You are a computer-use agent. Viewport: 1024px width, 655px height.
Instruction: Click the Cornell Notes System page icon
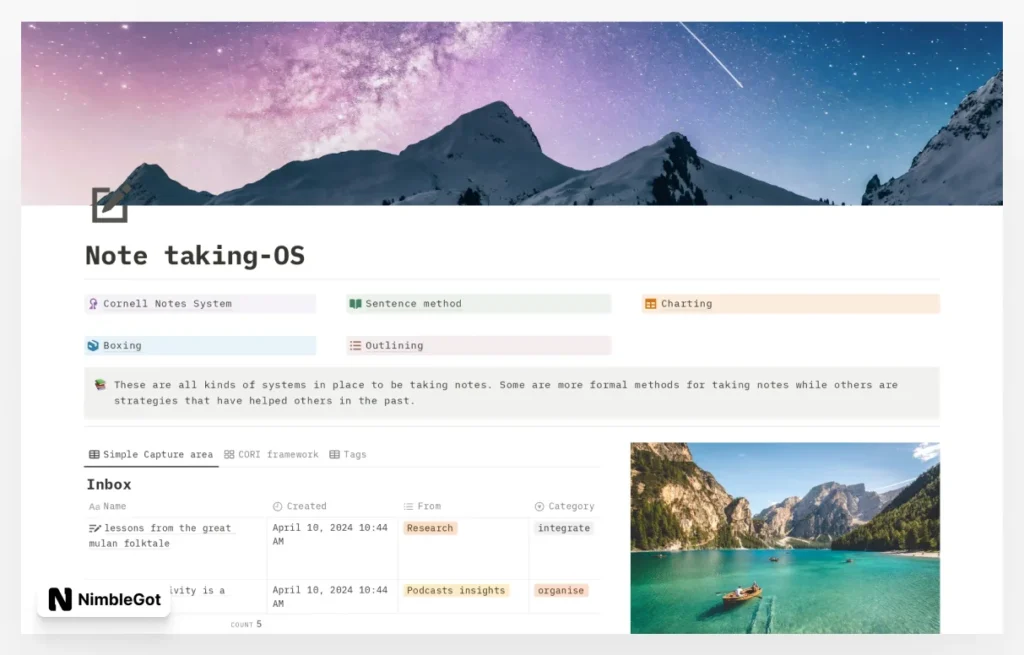tap(95, 303)
